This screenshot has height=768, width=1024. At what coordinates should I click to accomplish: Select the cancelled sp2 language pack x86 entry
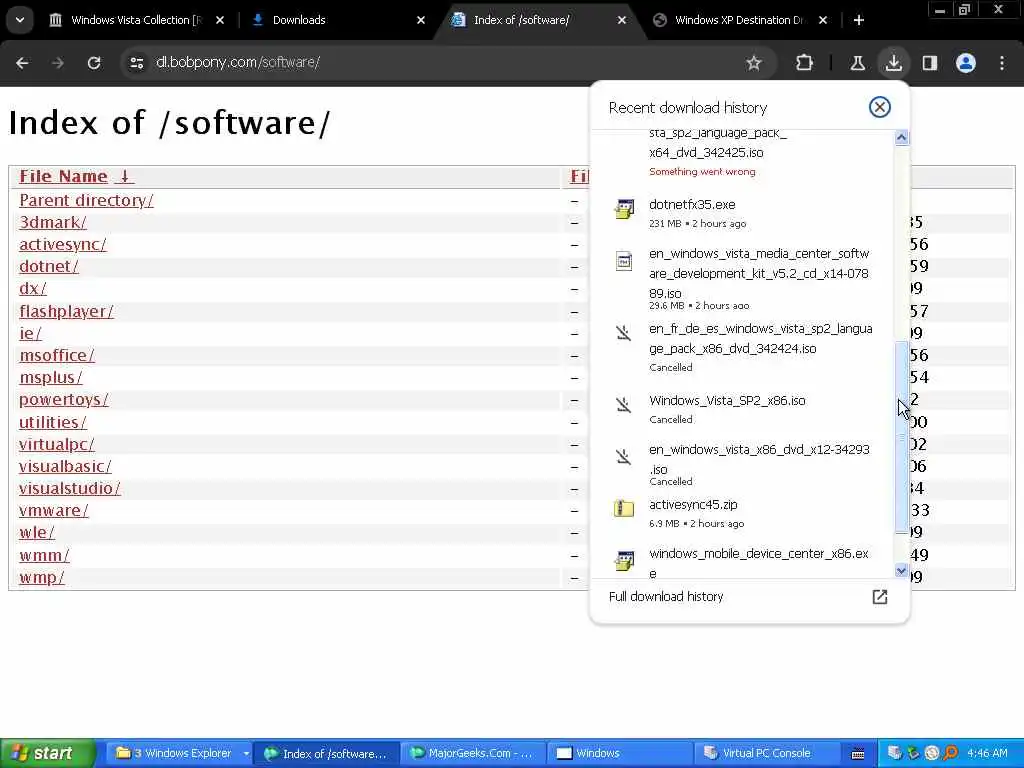(743, 347)
